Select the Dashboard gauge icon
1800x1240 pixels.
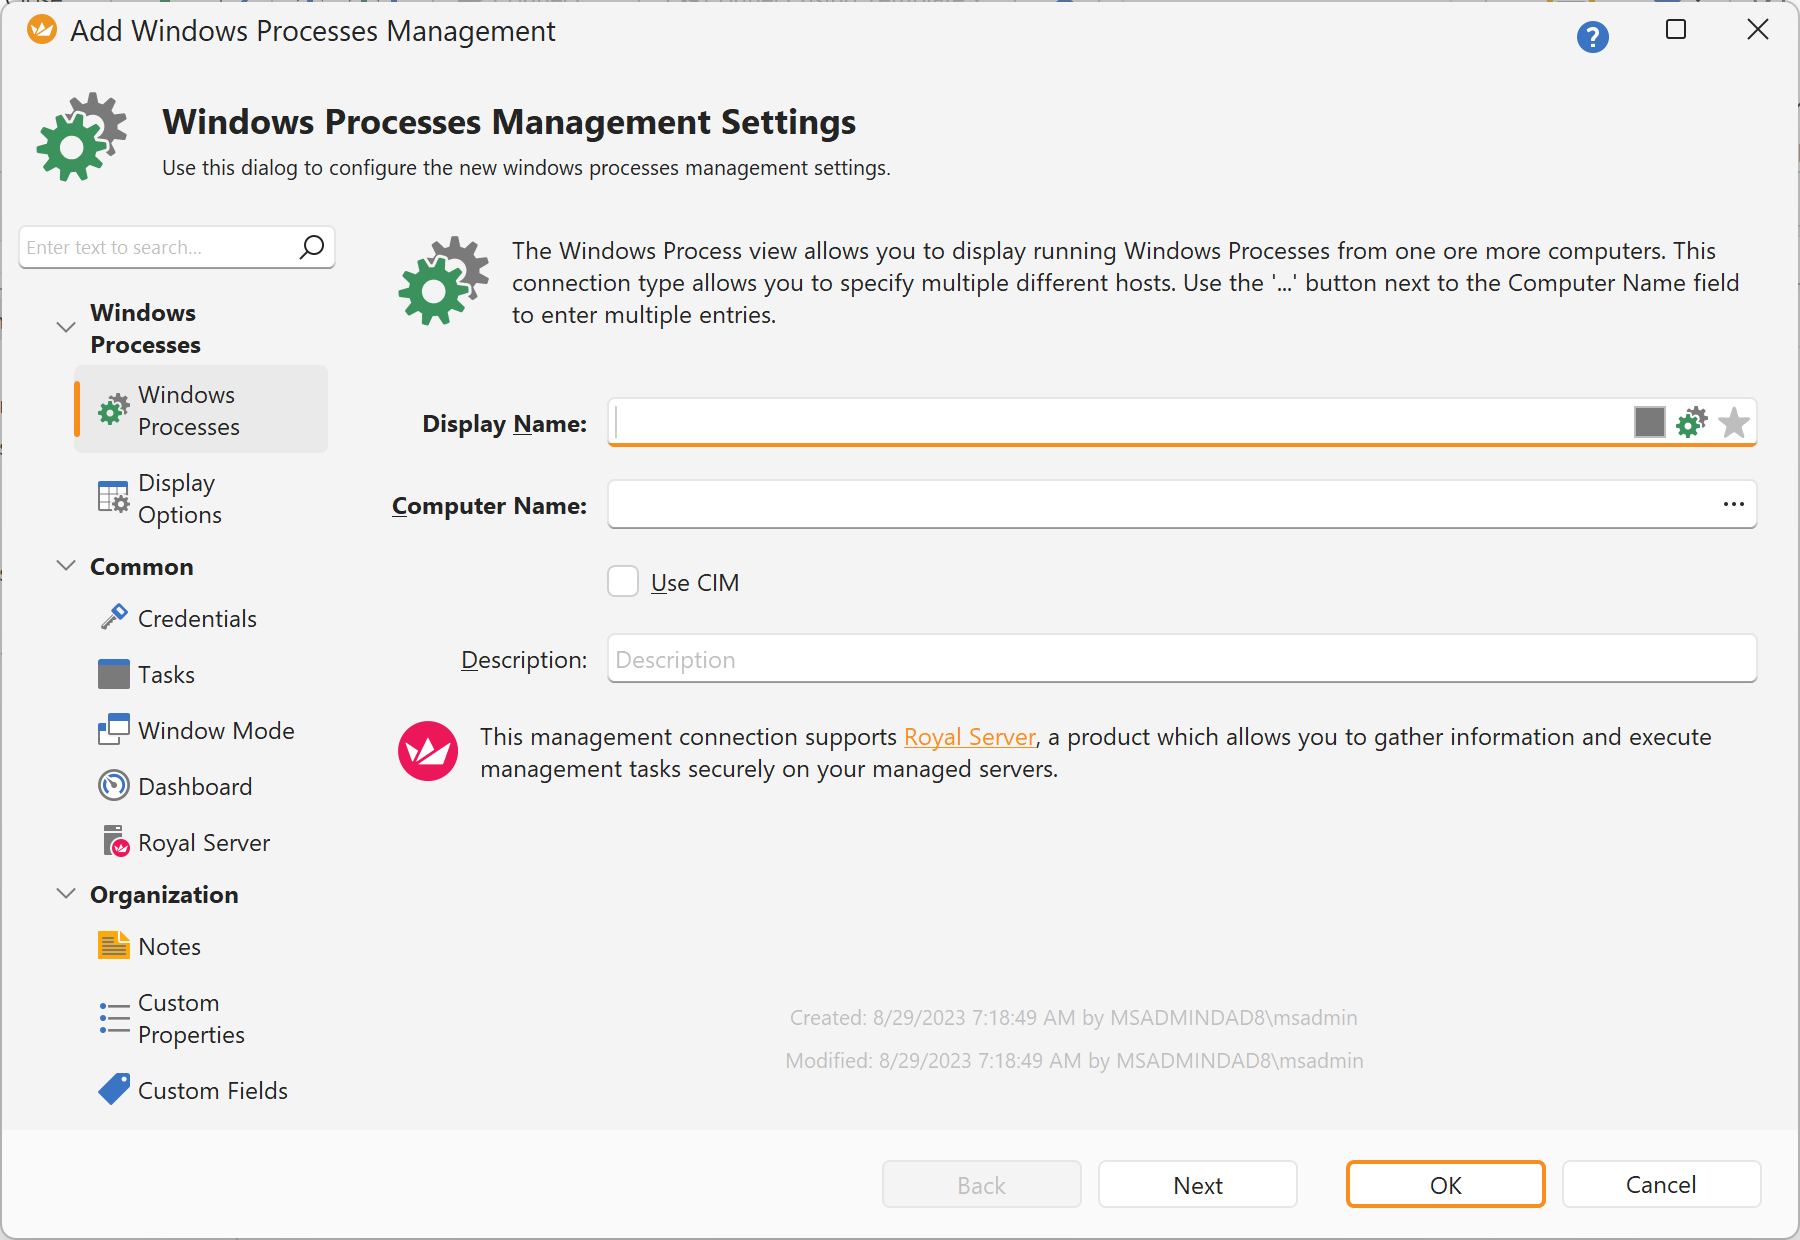coord(114,785)
